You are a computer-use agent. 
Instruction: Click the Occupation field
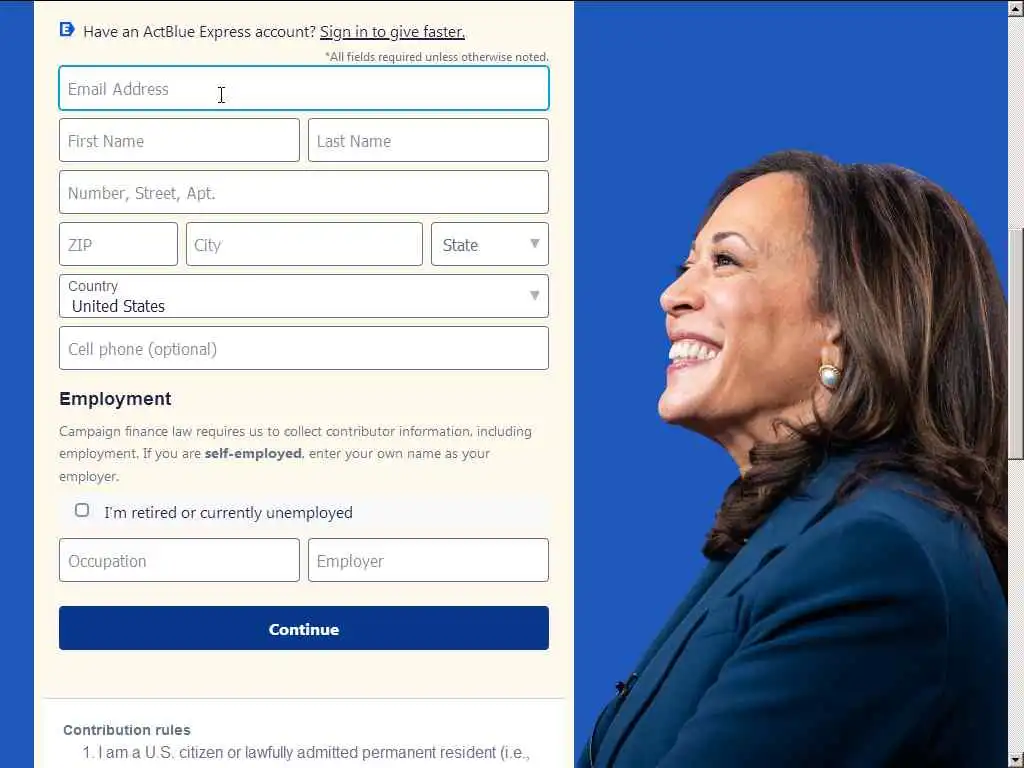[x=179, y=560]
